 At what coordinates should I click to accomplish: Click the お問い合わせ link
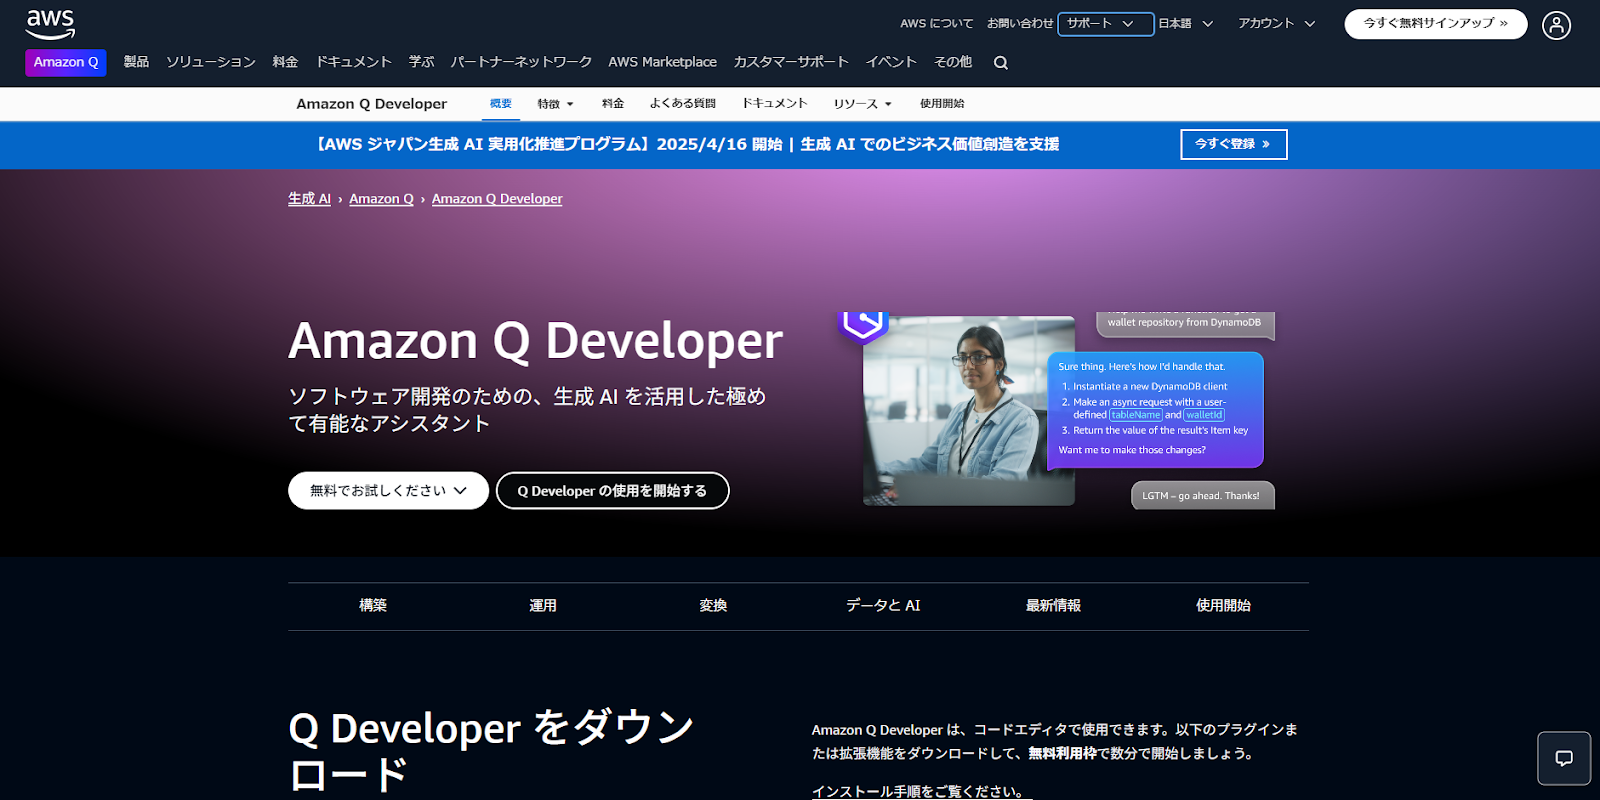click(1020, 23)
